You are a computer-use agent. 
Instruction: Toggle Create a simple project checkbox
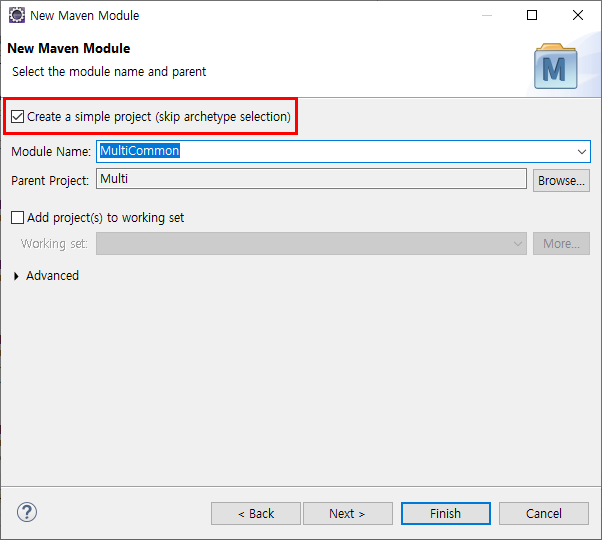pos(18,117)
